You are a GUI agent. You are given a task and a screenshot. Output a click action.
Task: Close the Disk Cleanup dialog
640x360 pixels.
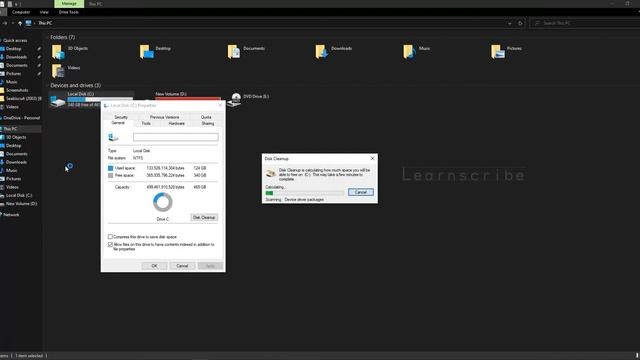(x=372, y=158)
